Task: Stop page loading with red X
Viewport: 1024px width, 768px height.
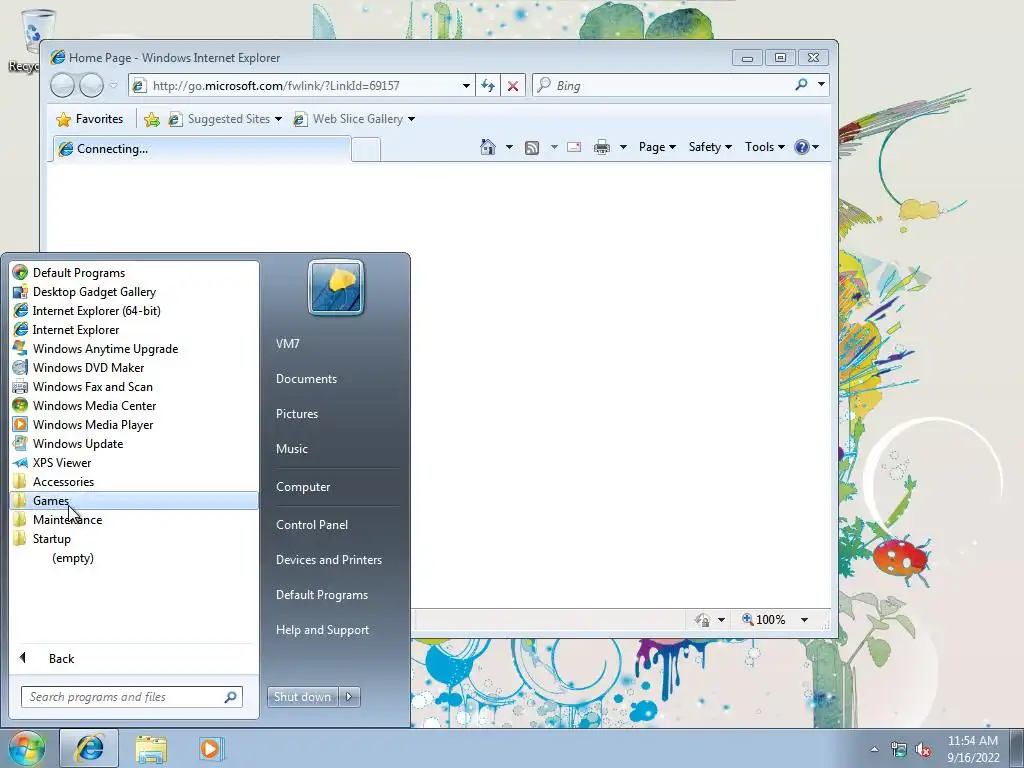Action: pyautogui.click(x=513, y=86)
